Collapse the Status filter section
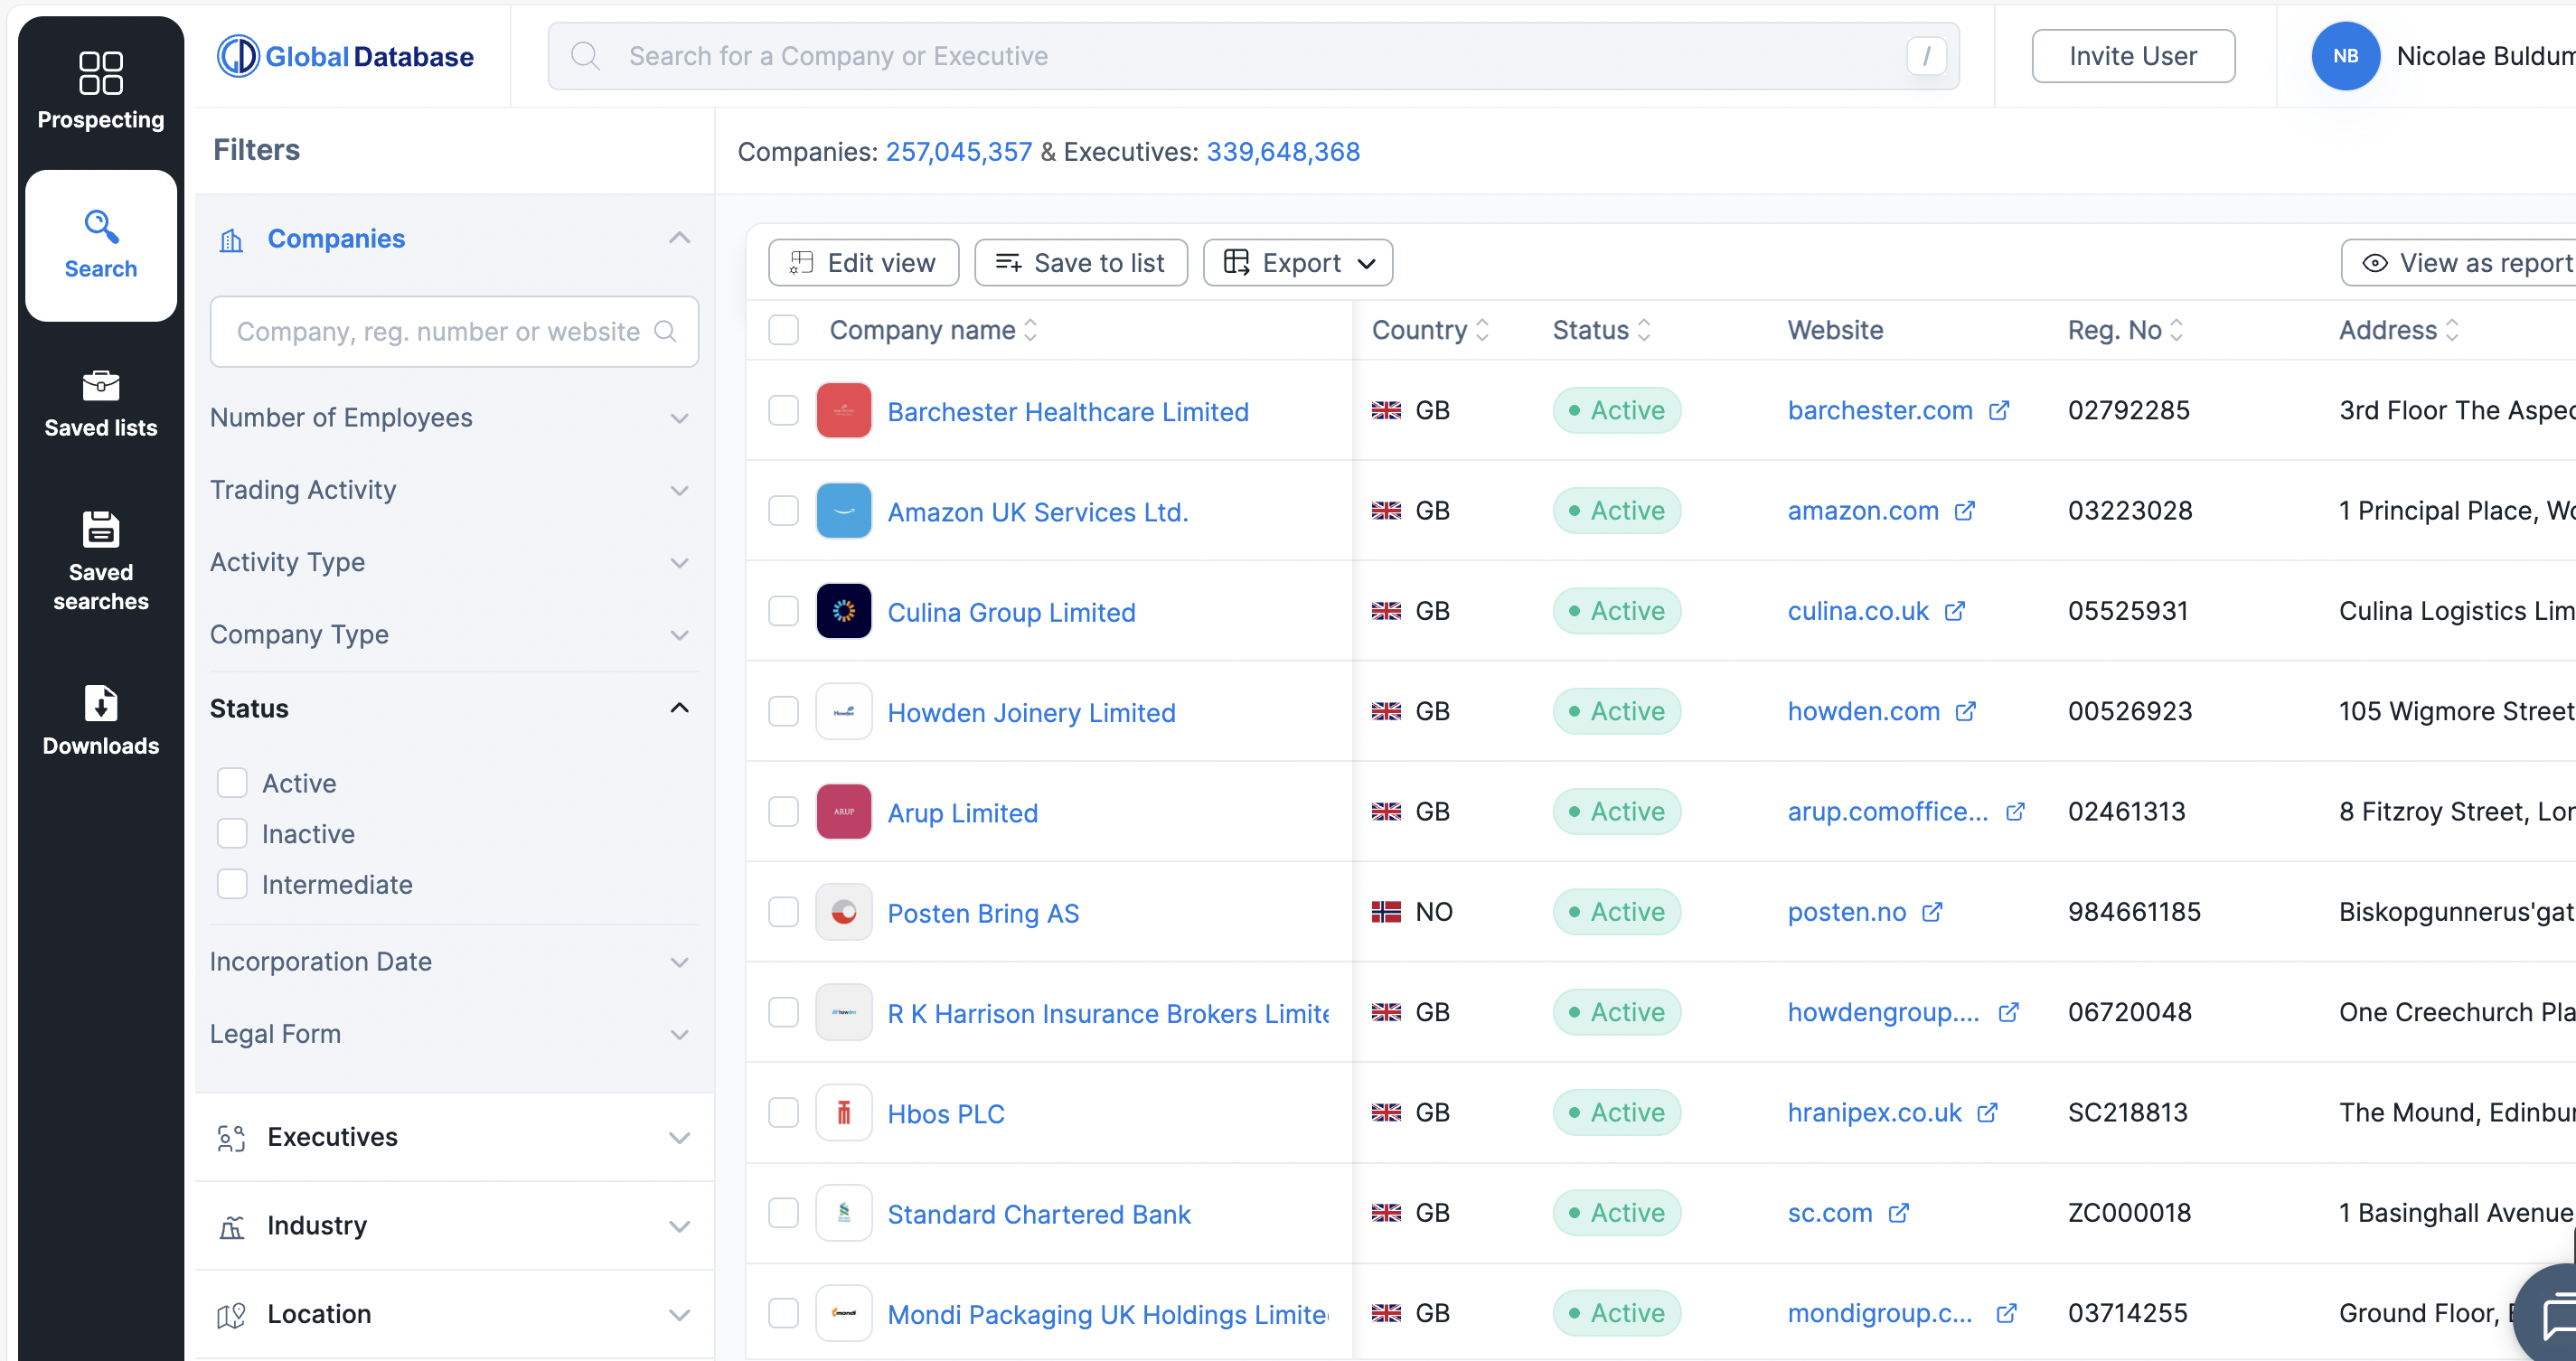The width and height of the screenshot is (2576, 1361). tap(679, 708)
